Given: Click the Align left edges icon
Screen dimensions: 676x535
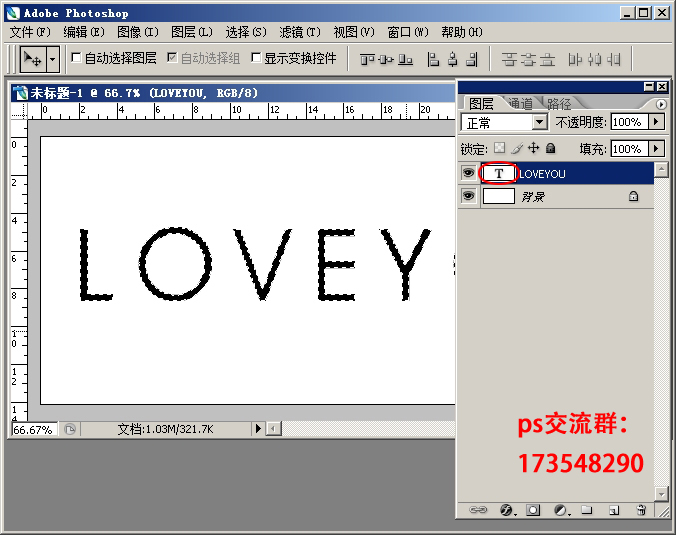Looking at the screenshot, I should point(433,59).
